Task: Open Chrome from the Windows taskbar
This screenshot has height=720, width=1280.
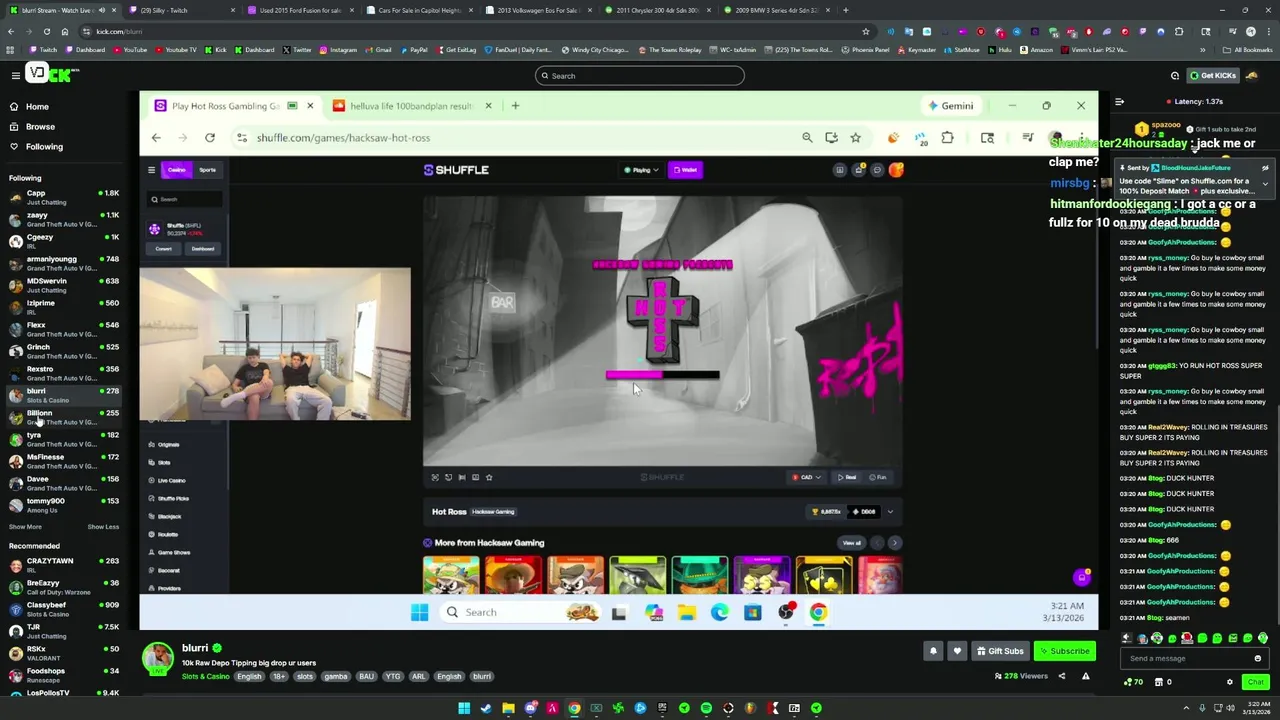Action: pos(574,708)
